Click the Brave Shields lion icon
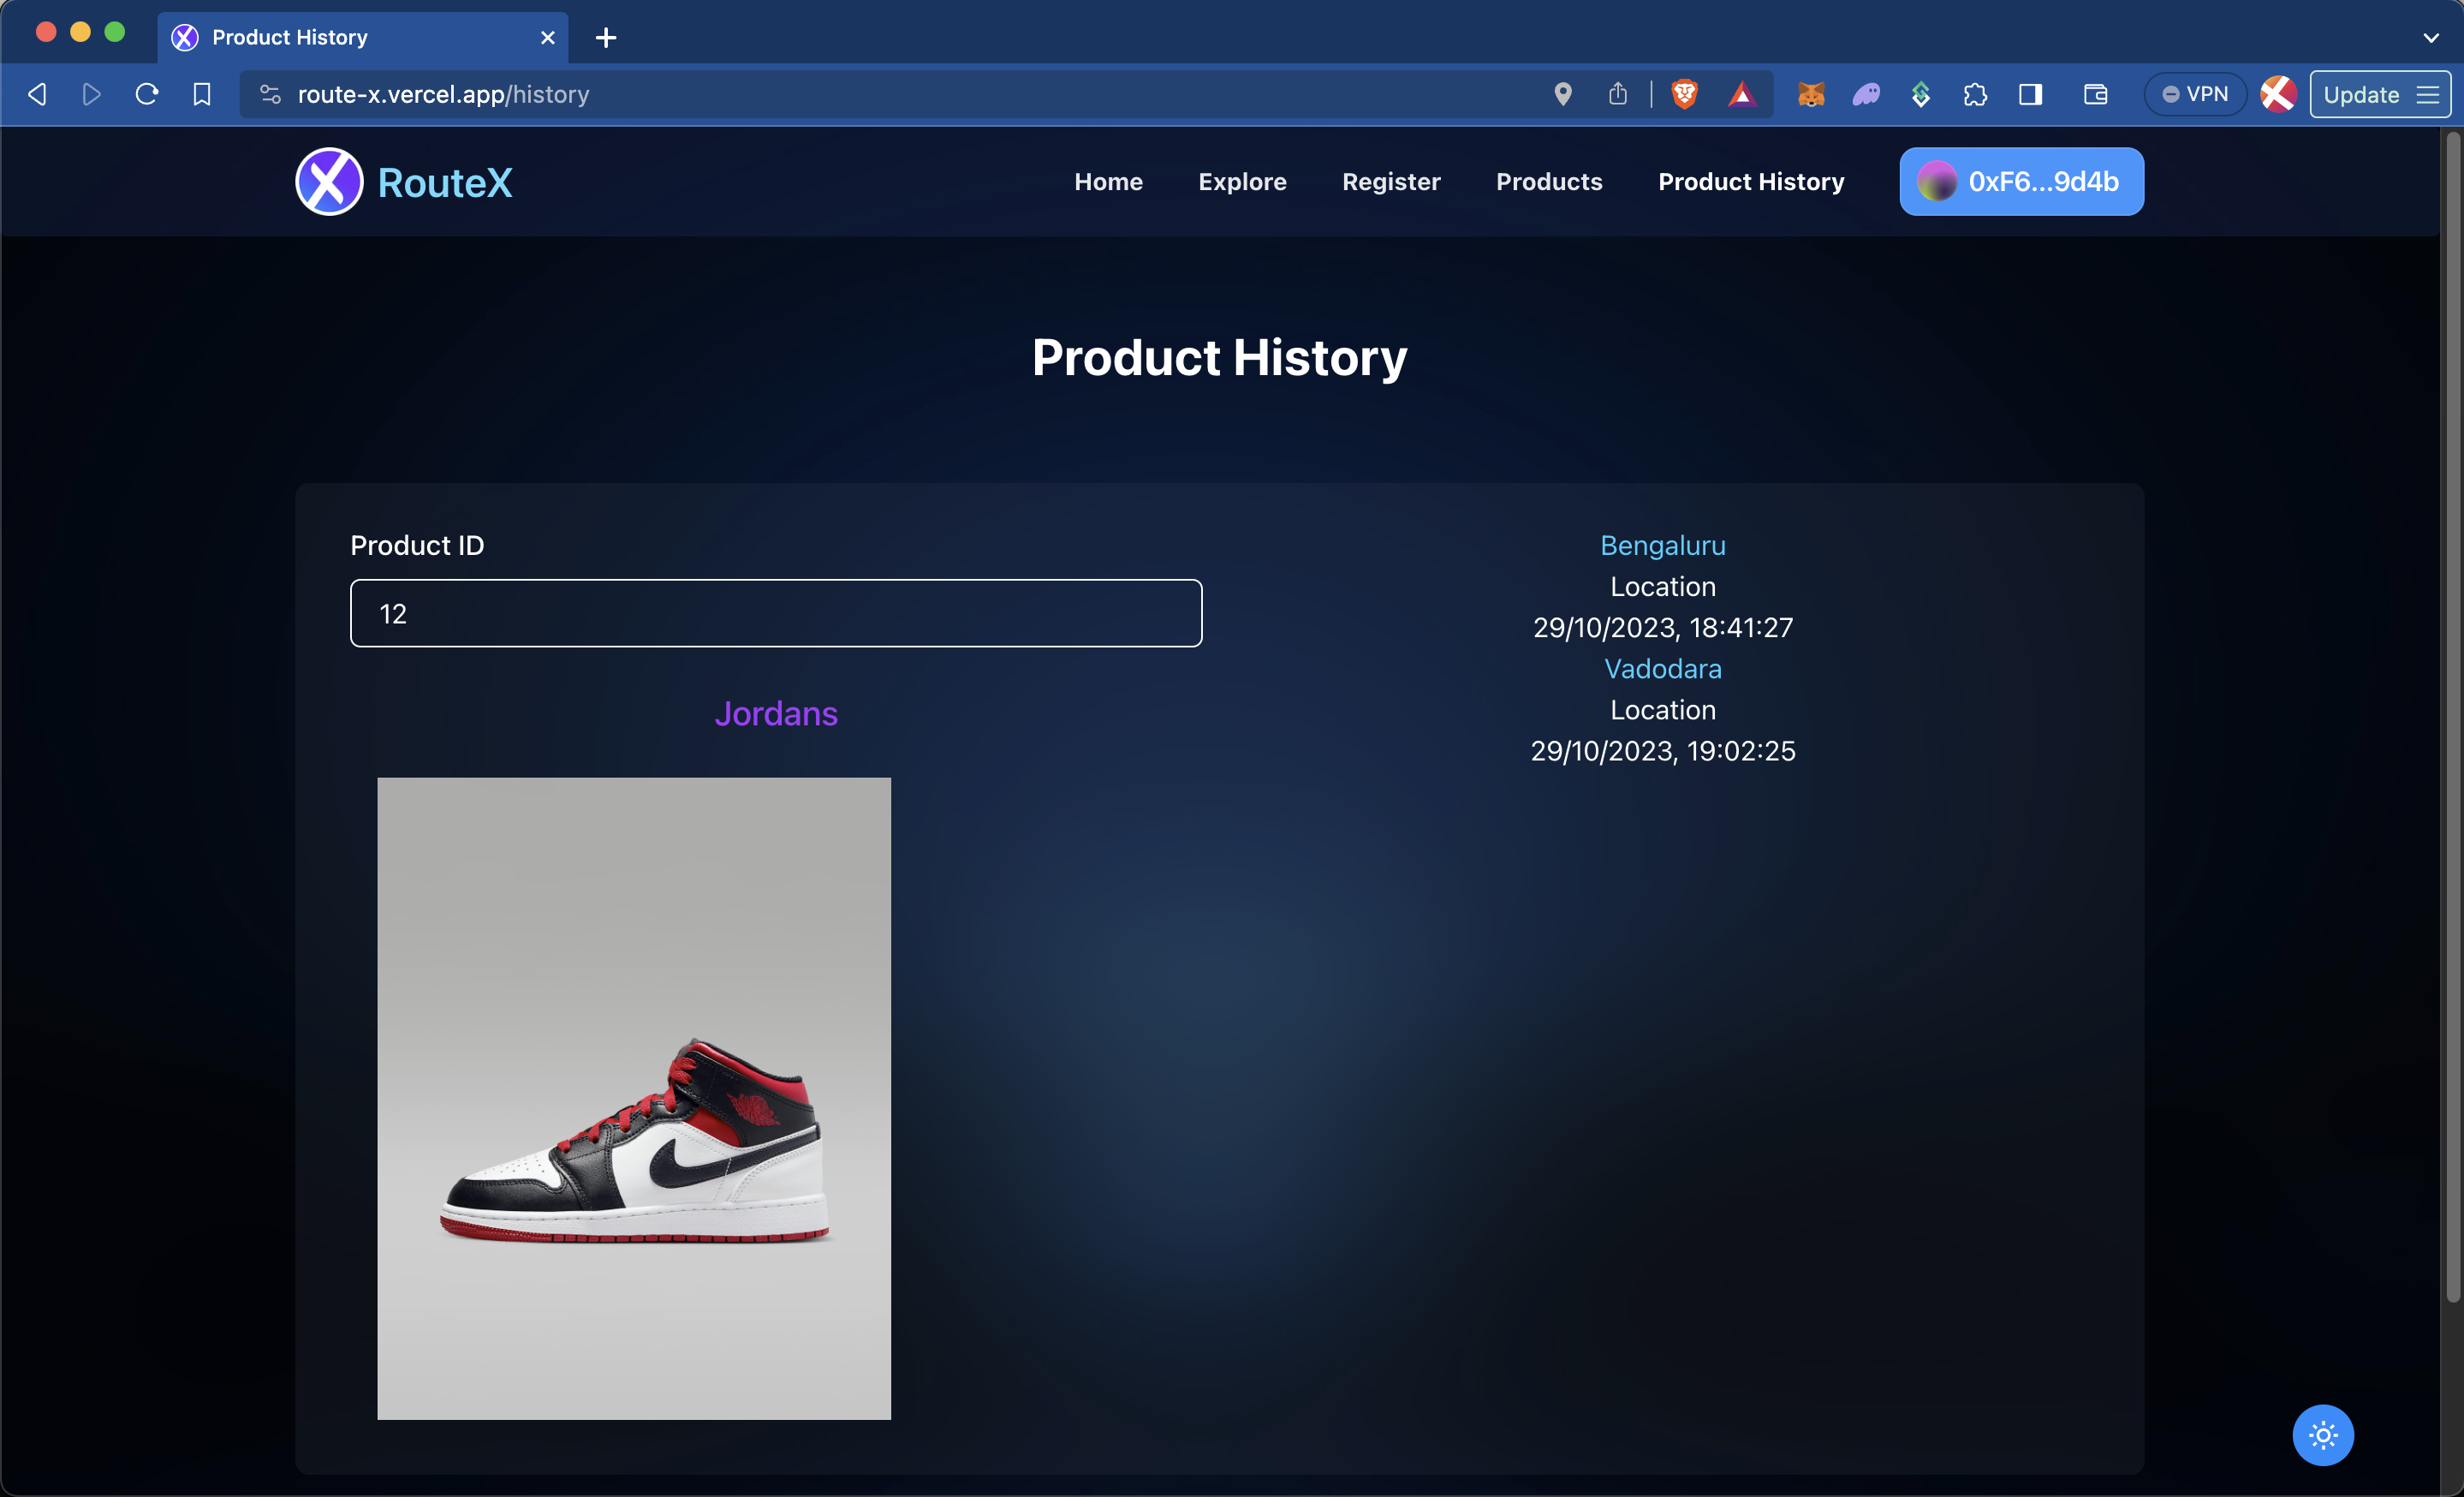Image resolution: width=2464 pixels, height=1497 pixels. tap(1684, 94)
